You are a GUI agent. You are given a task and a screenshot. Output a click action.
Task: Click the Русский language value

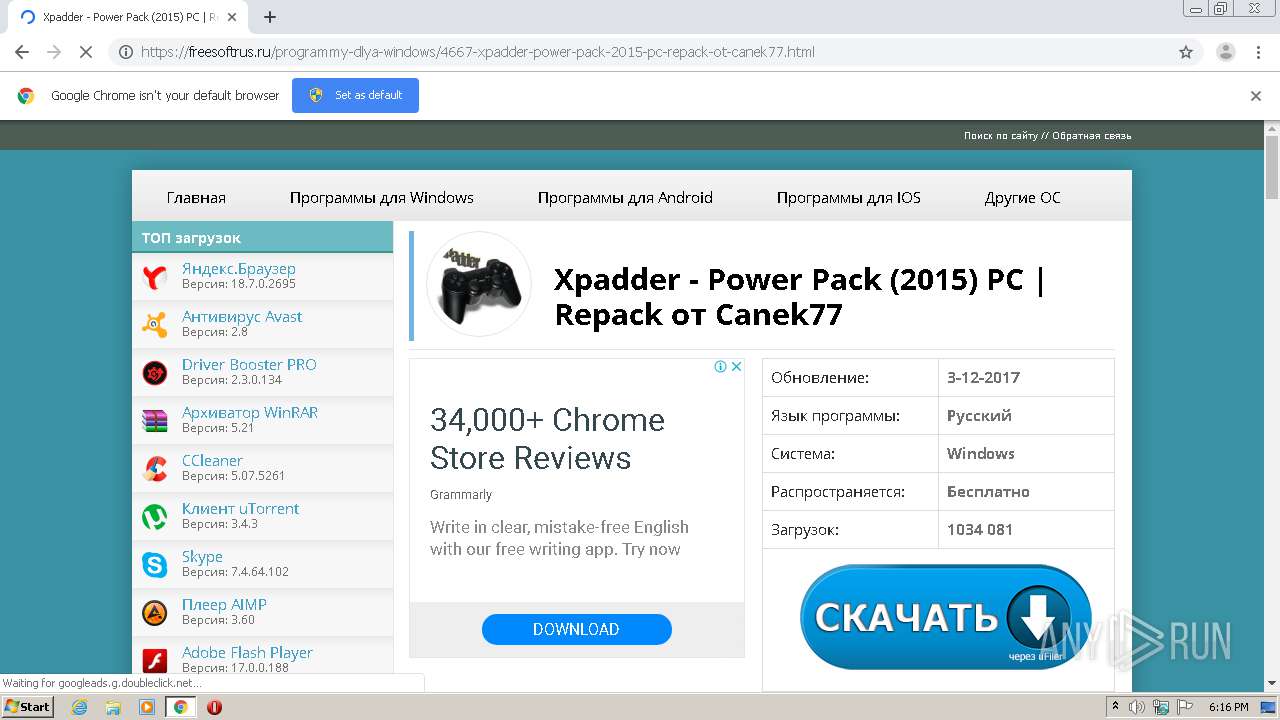tap(979, 415)
